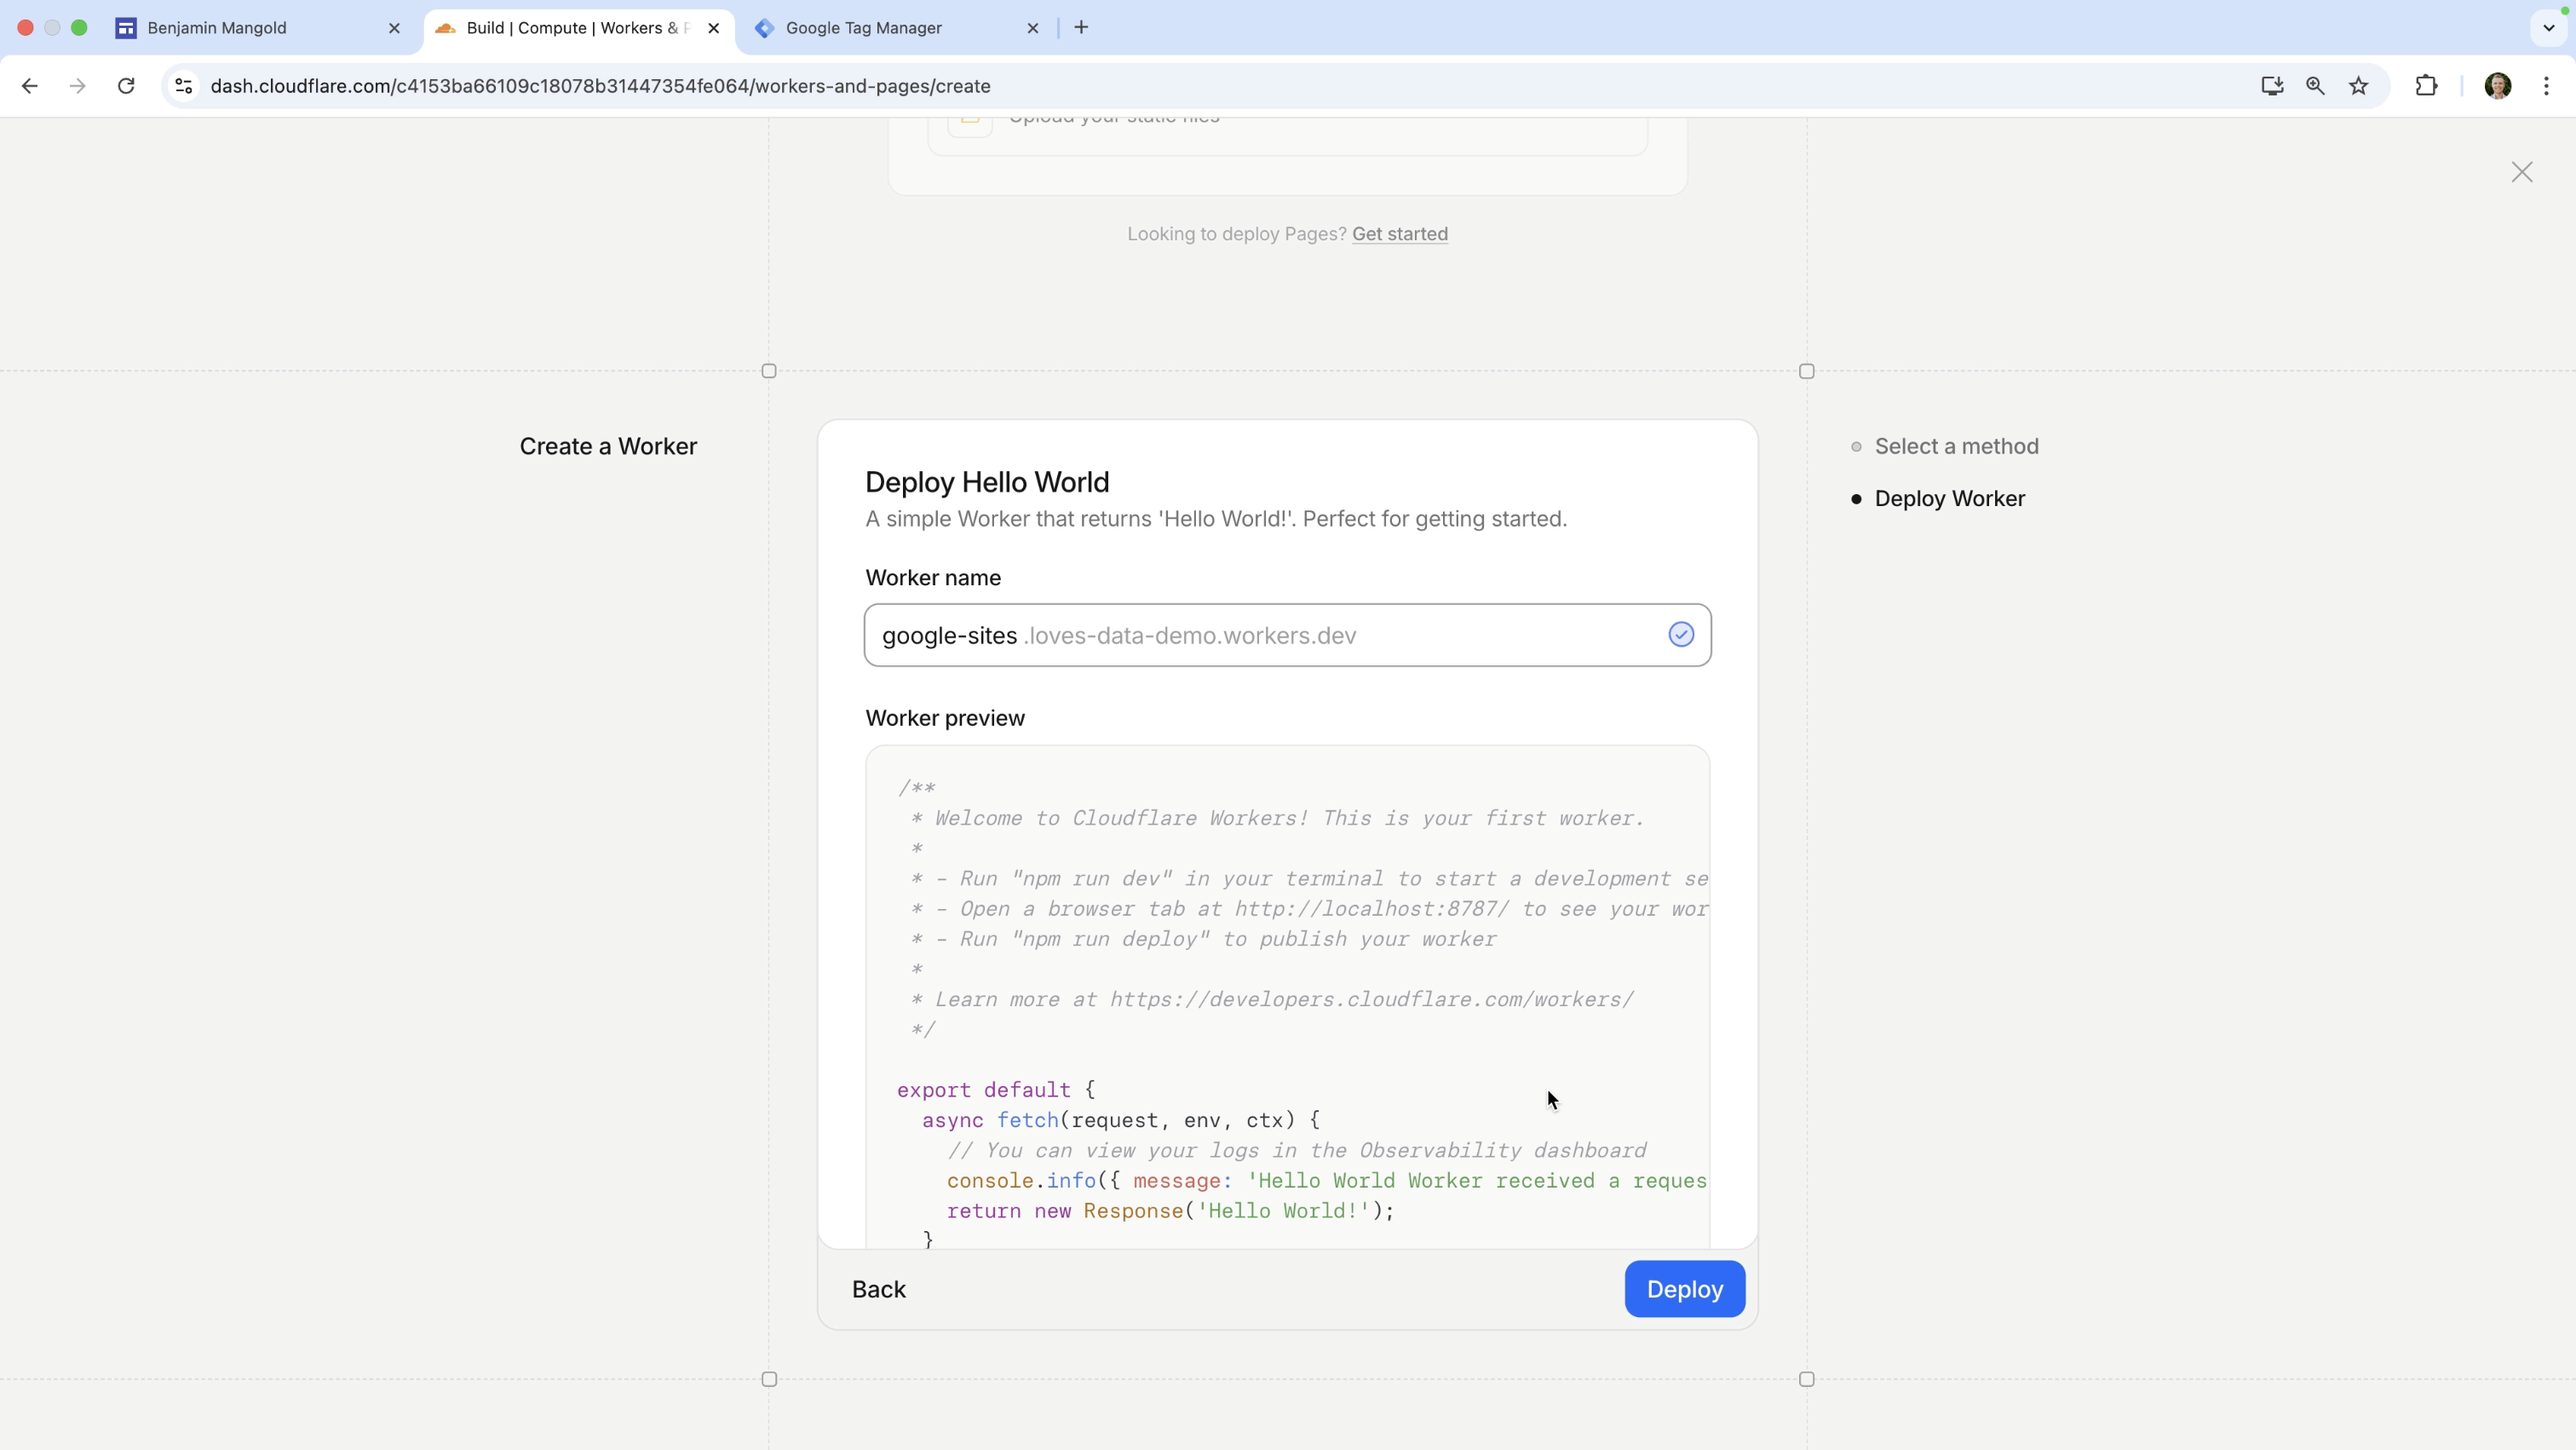Viewport: 2576px width, 1450px height.
Task: Click the Create a Worker title
Action: [608, 446]
